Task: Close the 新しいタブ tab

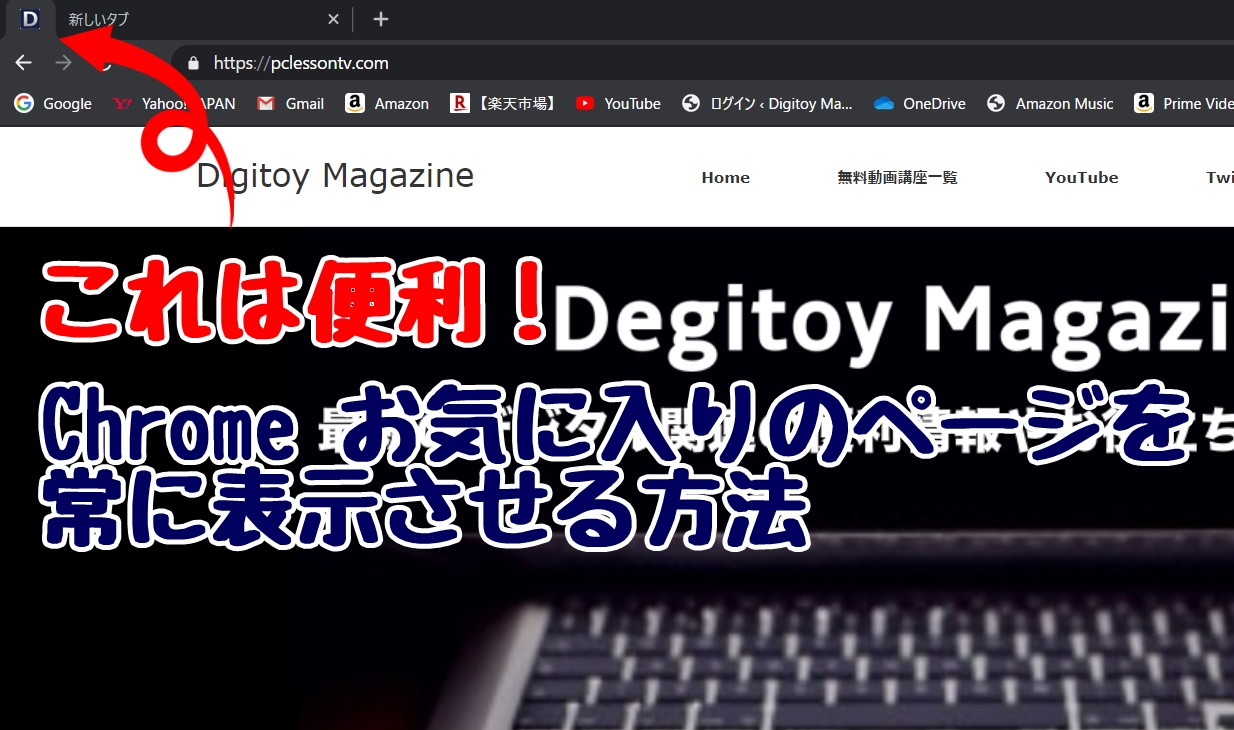Action: tap(333, 19)
